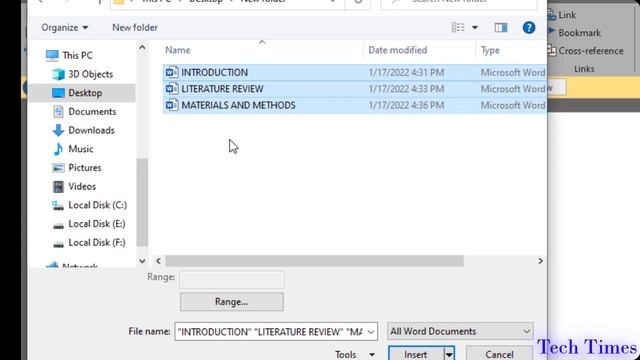Click the Downloads arrow icon
This screenshot has width=640, height=360.
[x=58, y=130]
